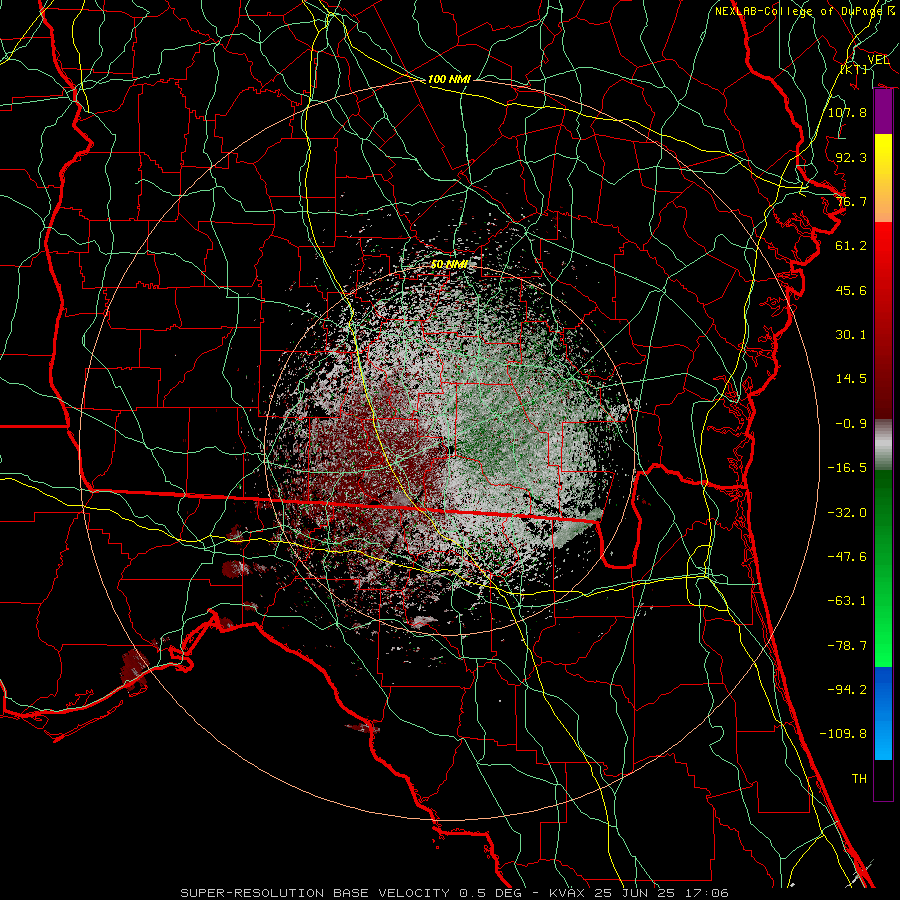Pick the blue segment of the velocity color bar
This screenshot has width=900, height=900.
pos(883,713)
